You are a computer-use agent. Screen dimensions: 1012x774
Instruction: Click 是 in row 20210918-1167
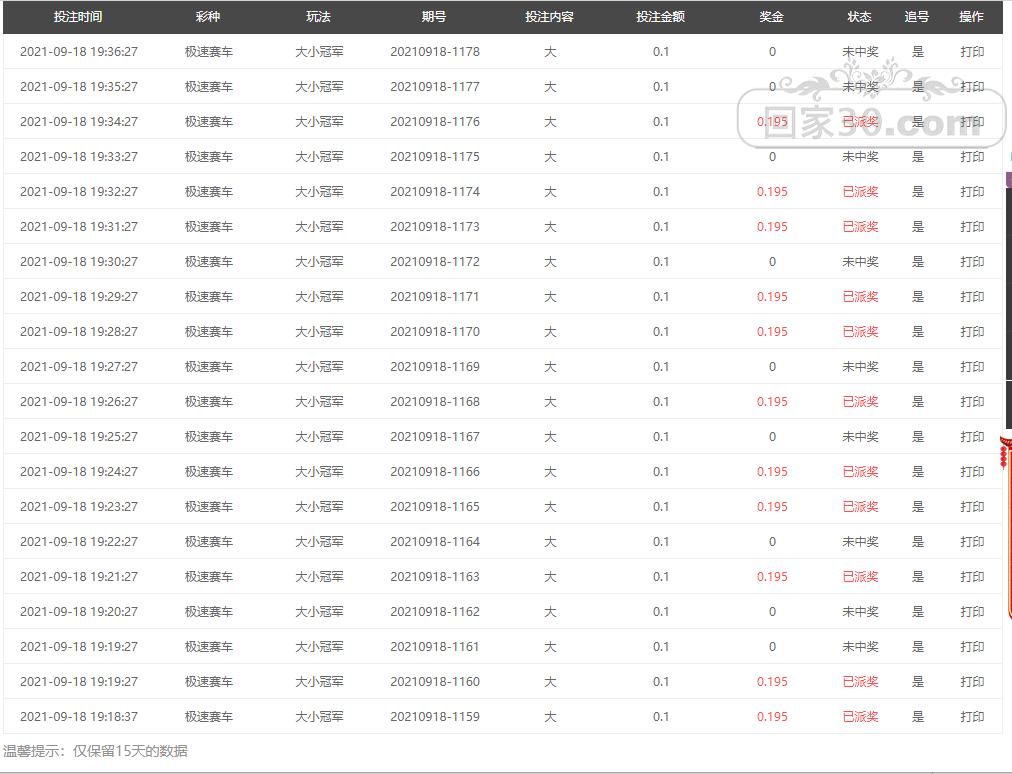point(918,437)
